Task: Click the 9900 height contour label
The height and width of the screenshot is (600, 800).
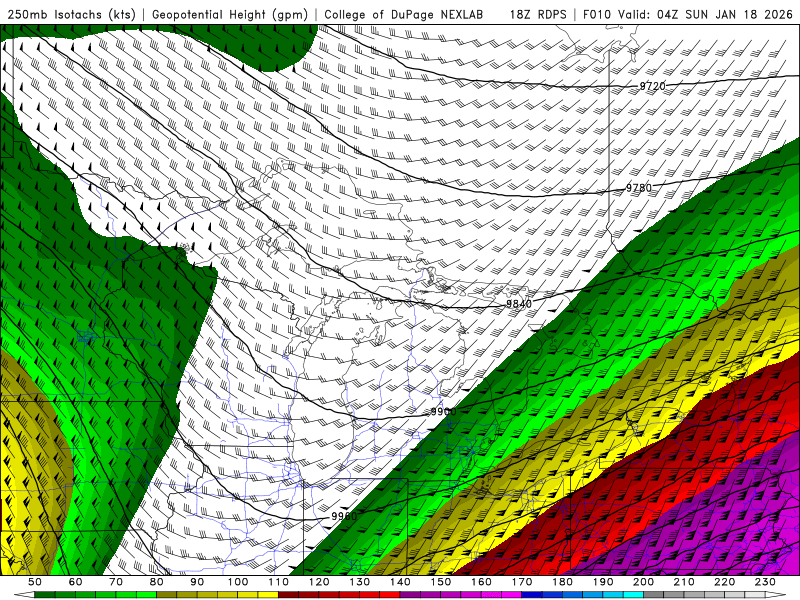Action: (x=444, y=412)
